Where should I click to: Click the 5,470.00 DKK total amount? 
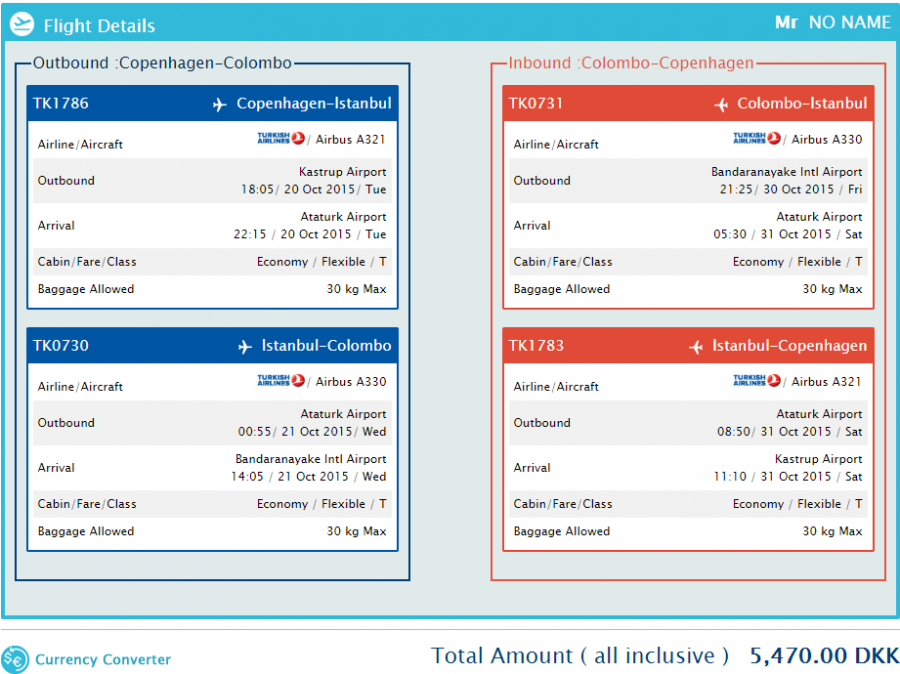(822, 655)
